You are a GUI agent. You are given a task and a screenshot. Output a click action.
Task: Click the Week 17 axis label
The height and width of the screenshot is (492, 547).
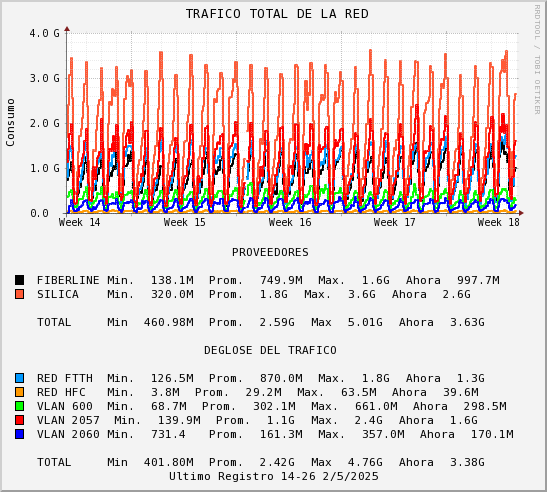click(x=395, y=222)
